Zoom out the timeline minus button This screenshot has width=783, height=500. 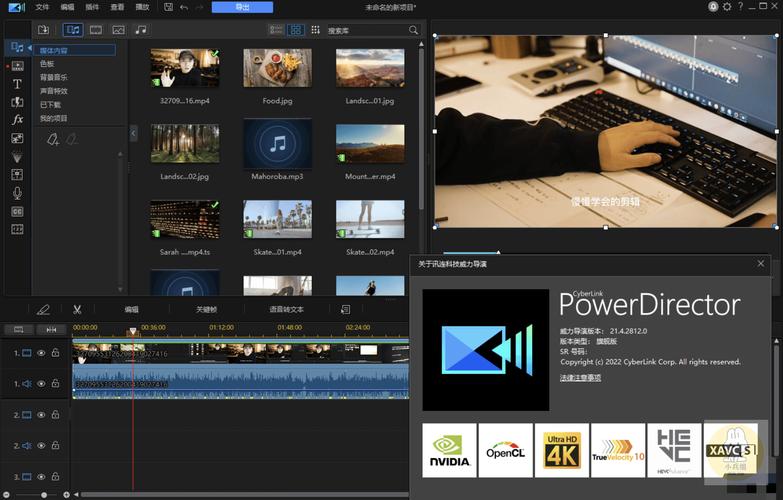[6, 495]
